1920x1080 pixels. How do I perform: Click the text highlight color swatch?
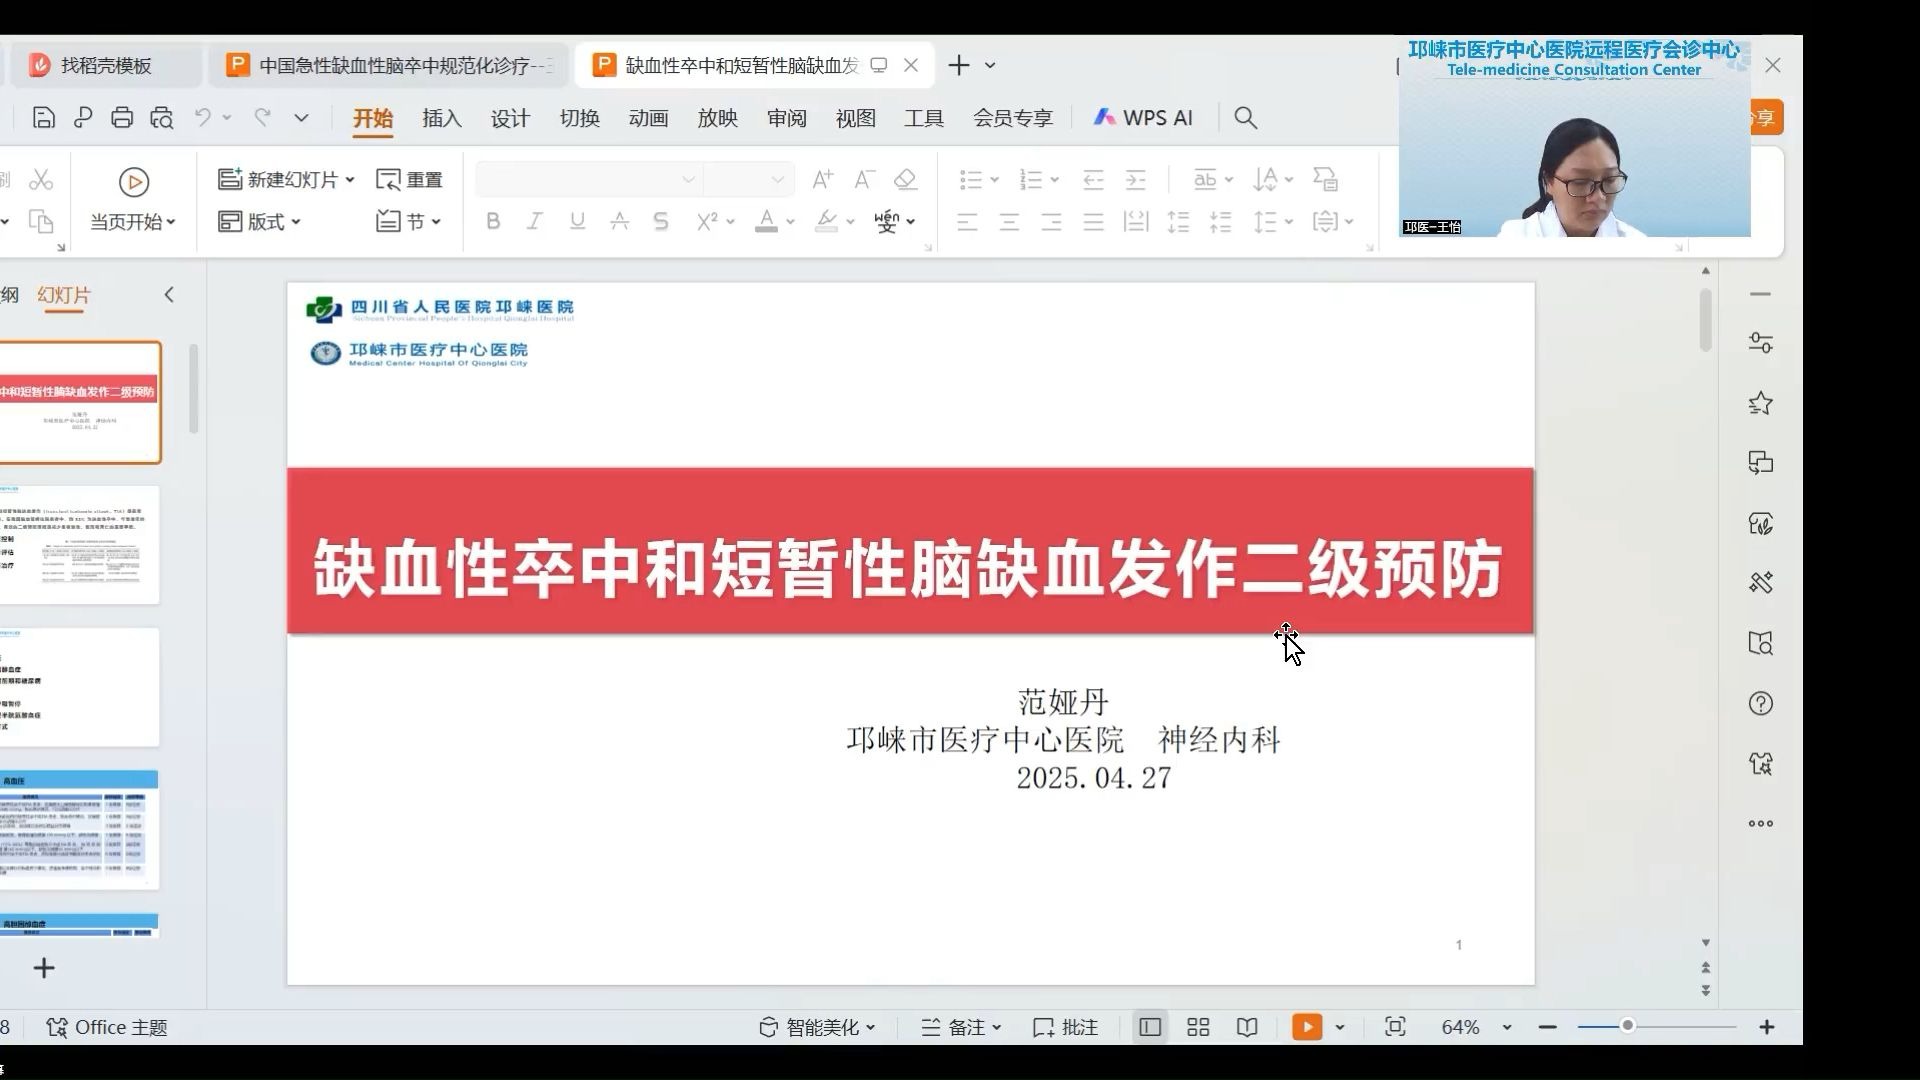pyautogui.click(x=826, y=222)
